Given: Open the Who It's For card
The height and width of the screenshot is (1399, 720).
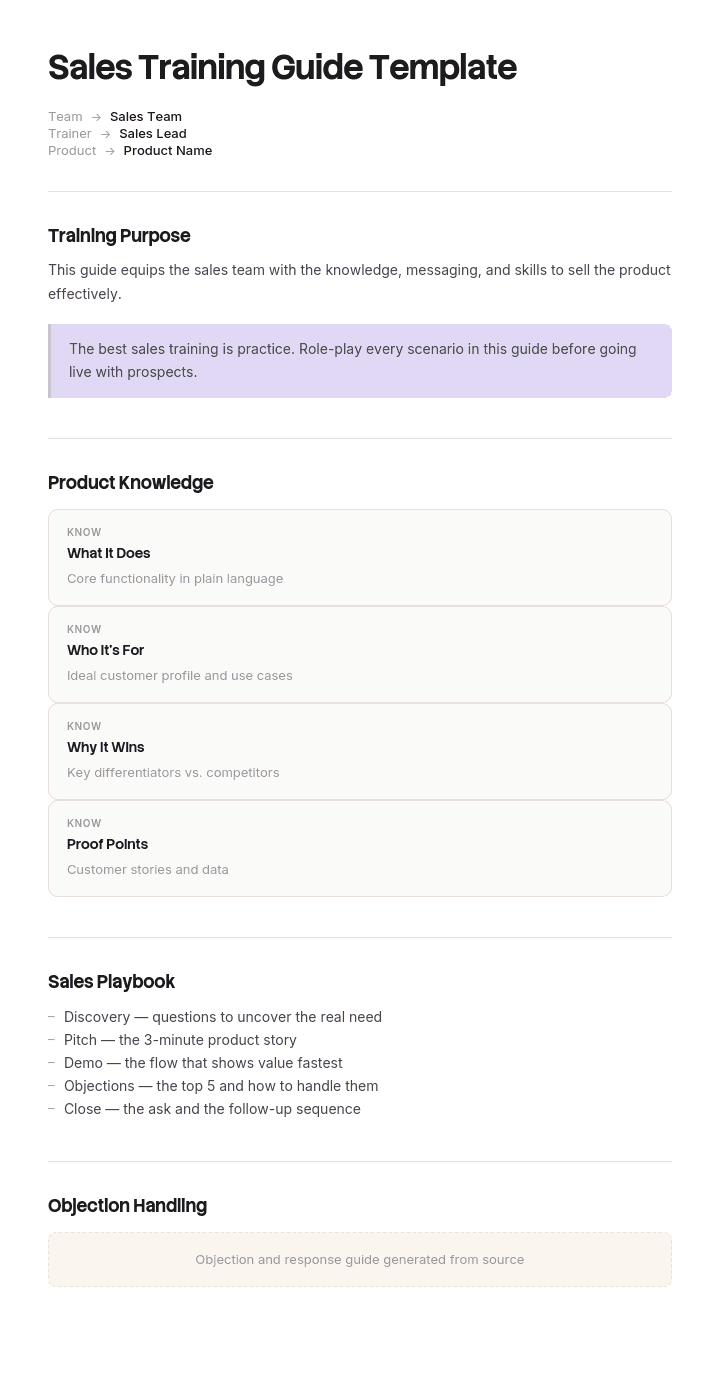Looking at the screenshot, I should 360,655.
